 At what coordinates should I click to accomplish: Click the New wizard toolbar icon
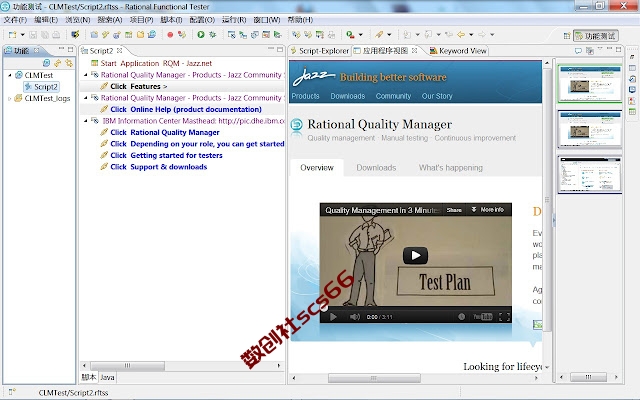(x=13, y=35)
